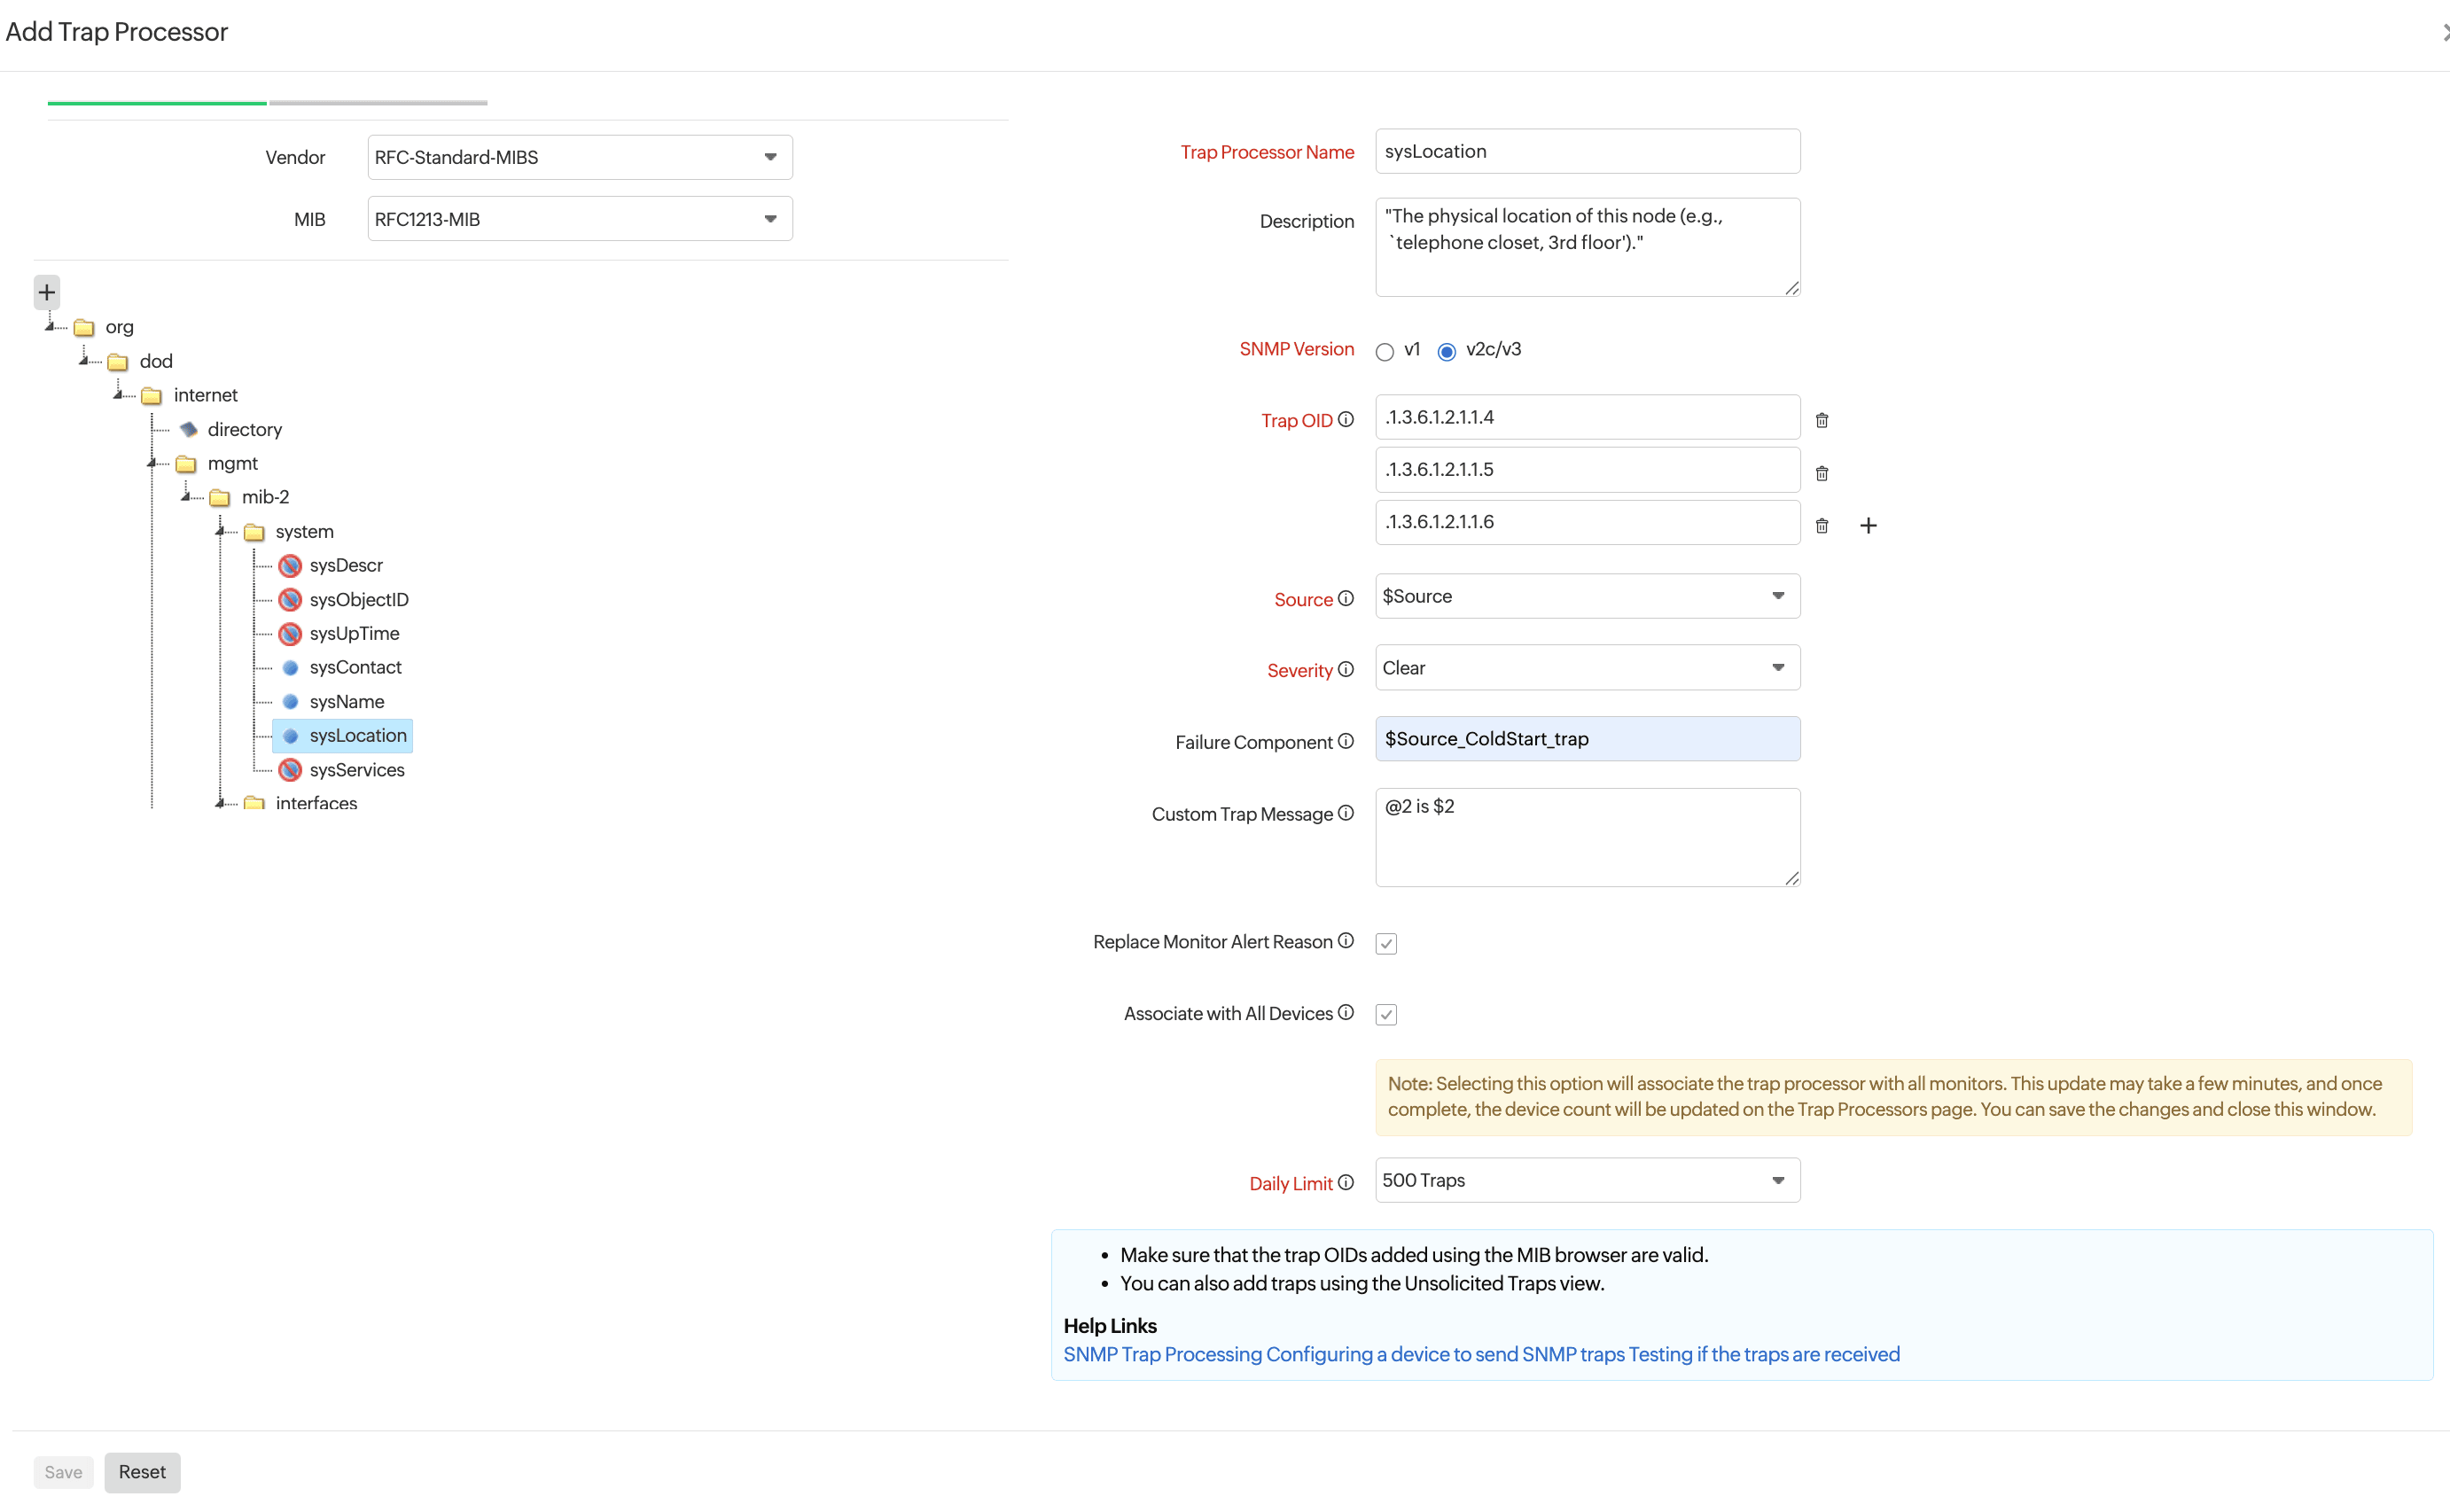
Task: Select sysContact in the MIB tree
Action: point(355,667)
